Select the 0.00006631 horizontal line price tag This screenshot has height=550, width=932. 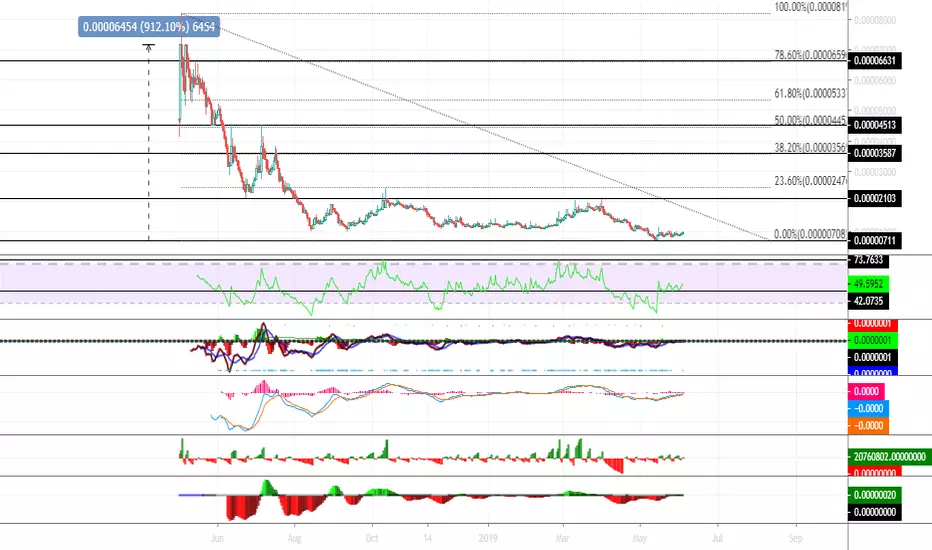pos(875,61)
